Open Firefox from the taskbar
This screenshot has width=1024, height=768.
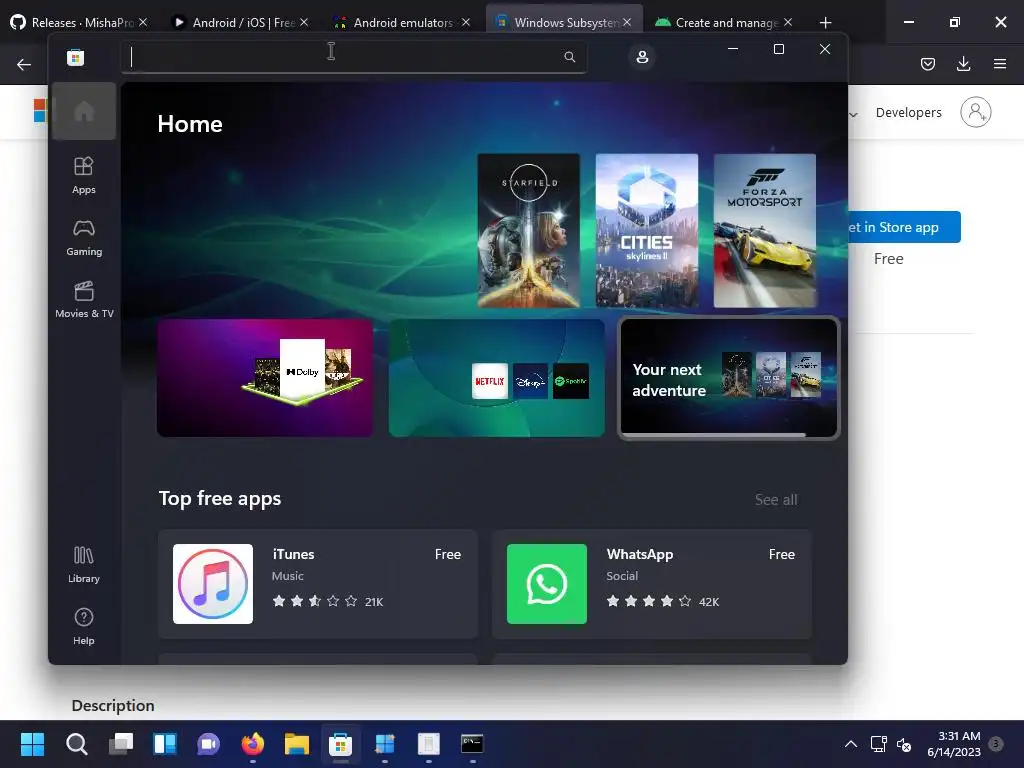click(x=253, y=744)
